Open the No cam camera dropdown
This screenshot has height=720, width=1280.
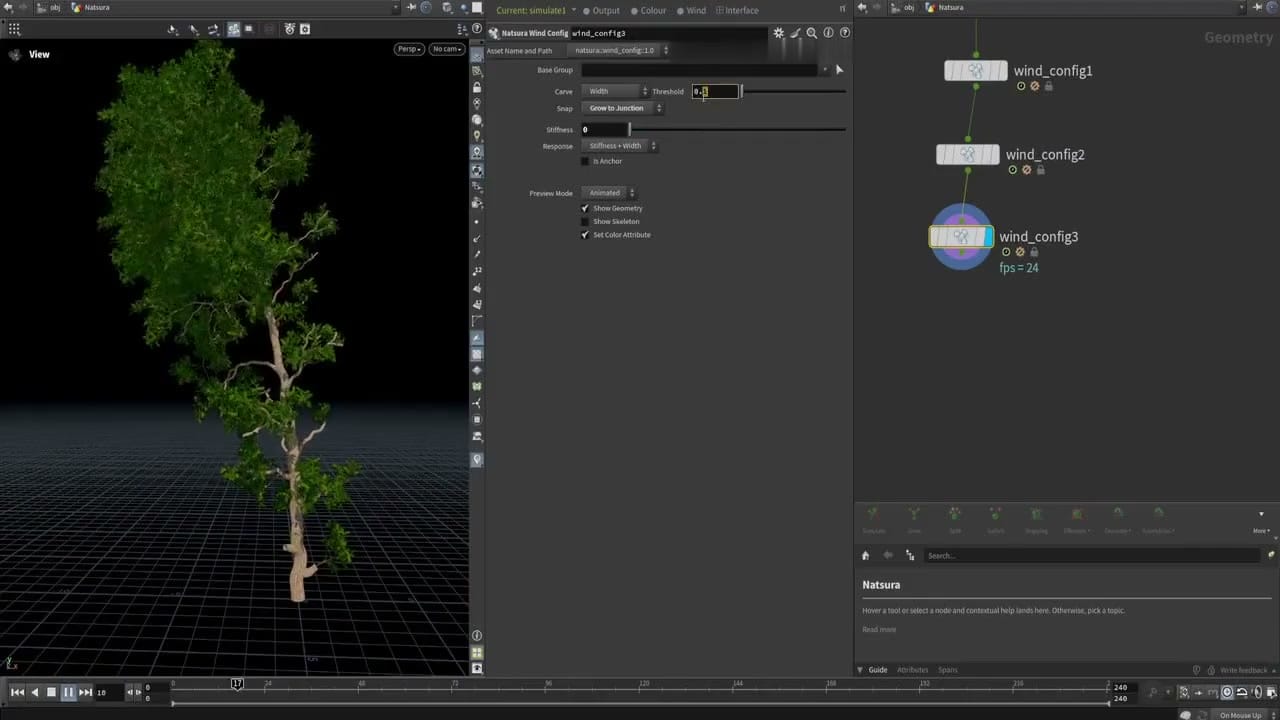click(447, 49)
